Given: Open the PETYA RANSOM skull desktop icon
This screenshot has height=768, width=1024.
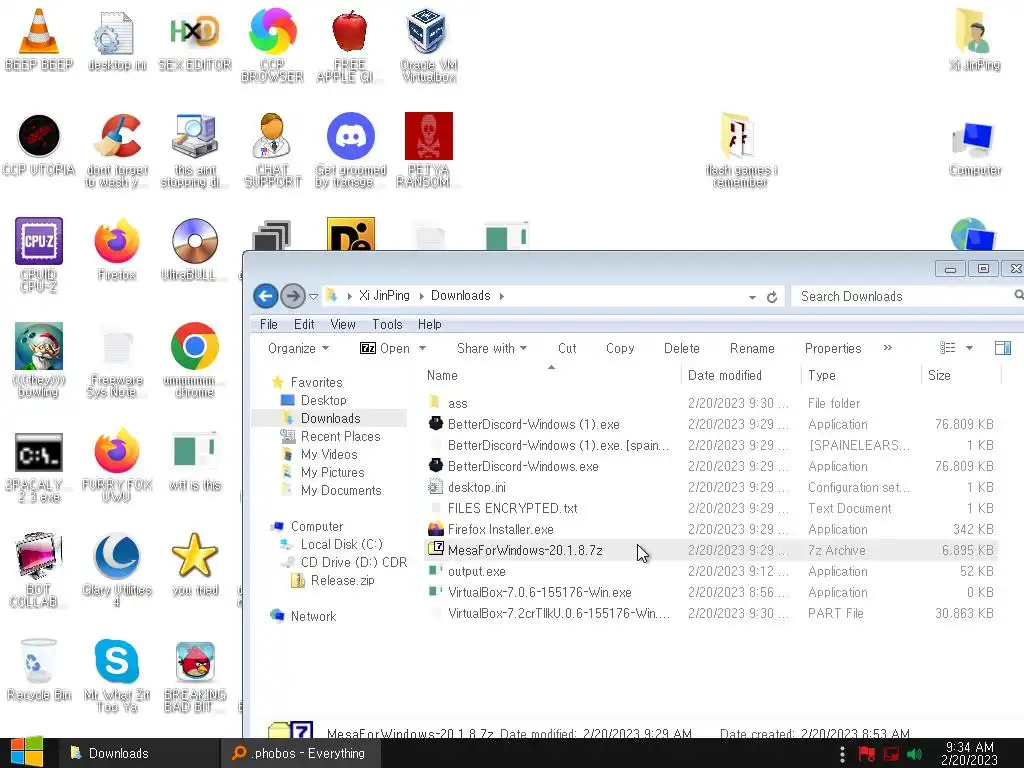Looking at the screenshot, I should pyautogui.click(x=428, y=150).
